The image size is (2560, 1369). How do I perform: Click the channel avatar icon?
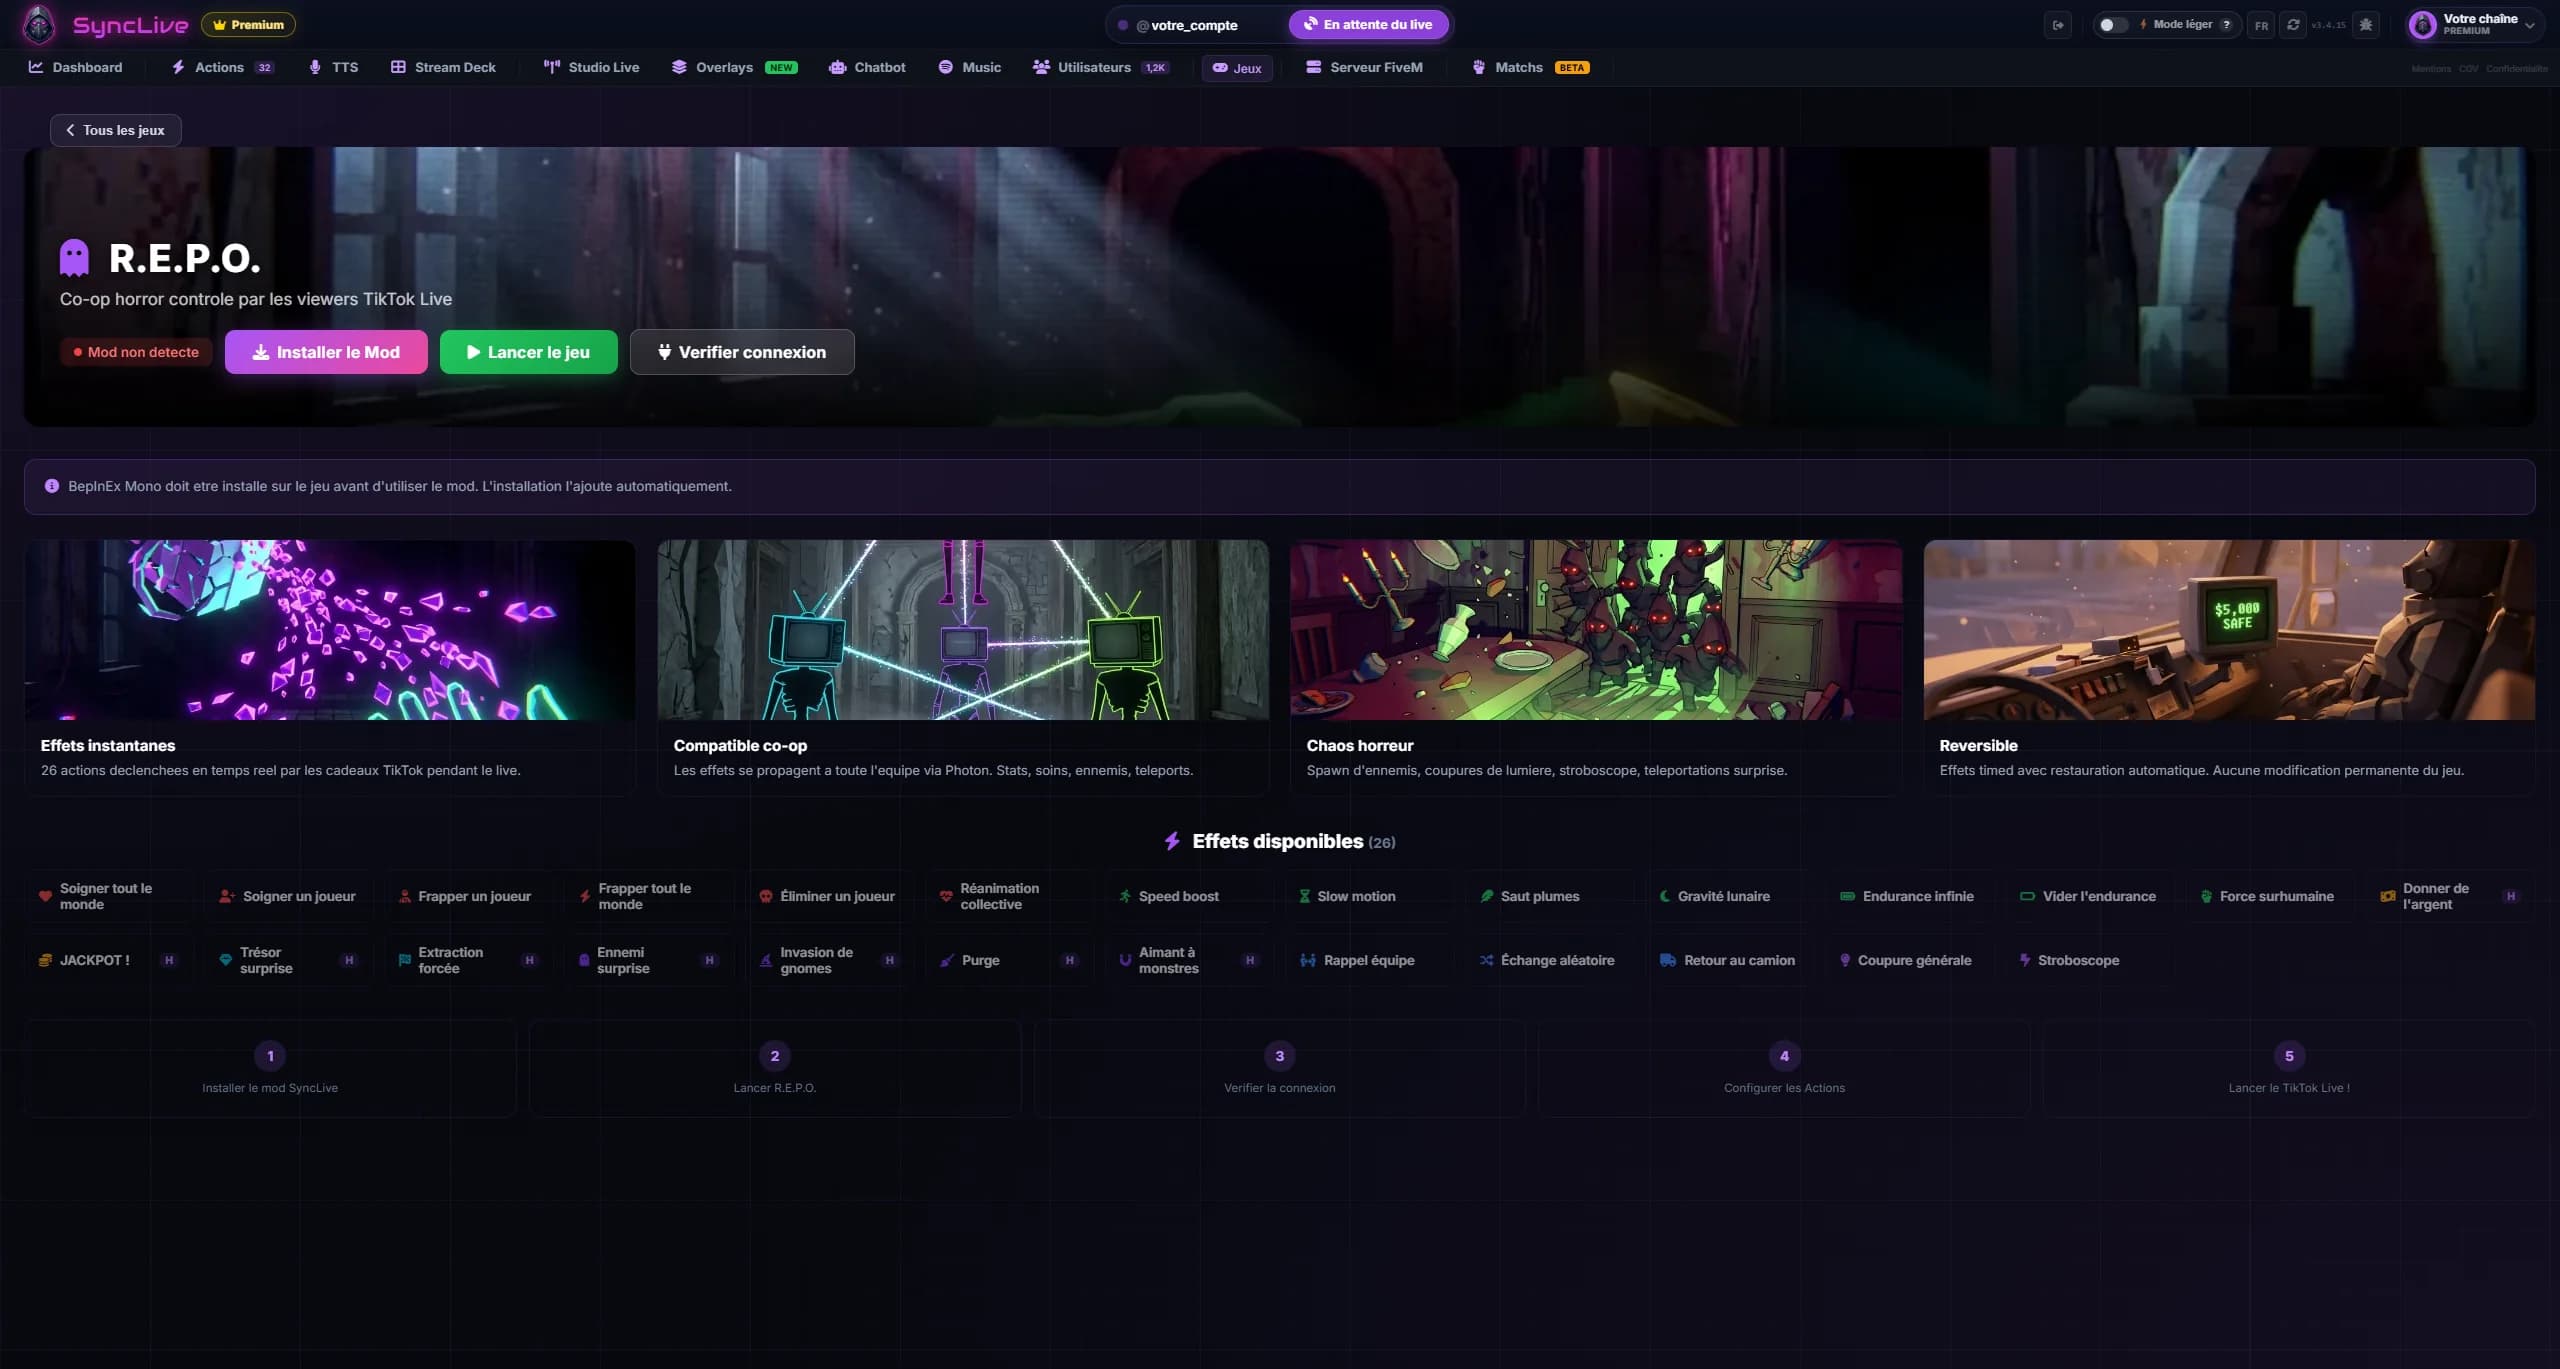2422,25
